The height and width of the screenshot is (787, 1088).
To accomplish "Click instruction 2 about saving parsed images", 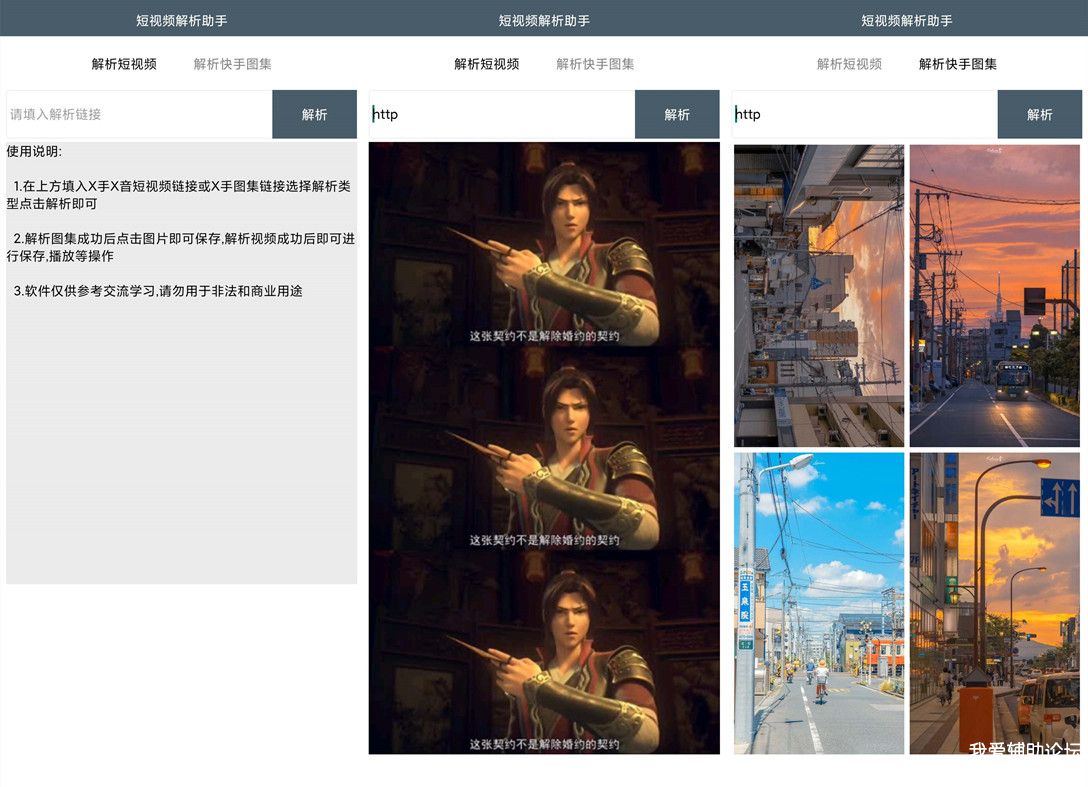I will coord(180,247).
